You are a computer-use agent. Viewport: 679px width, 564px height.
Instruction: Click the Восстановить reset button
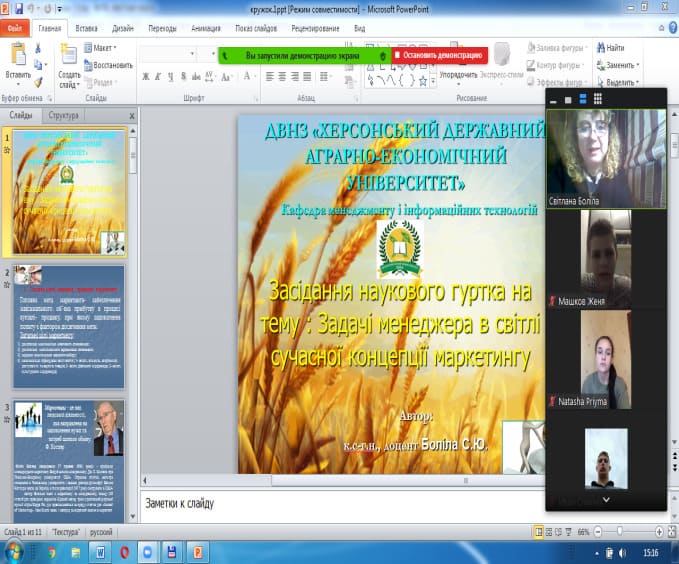tap(108, 65)
